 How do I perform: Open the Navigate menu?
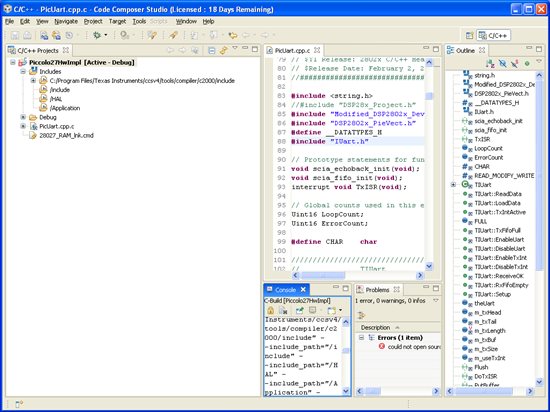pos(66,21)
